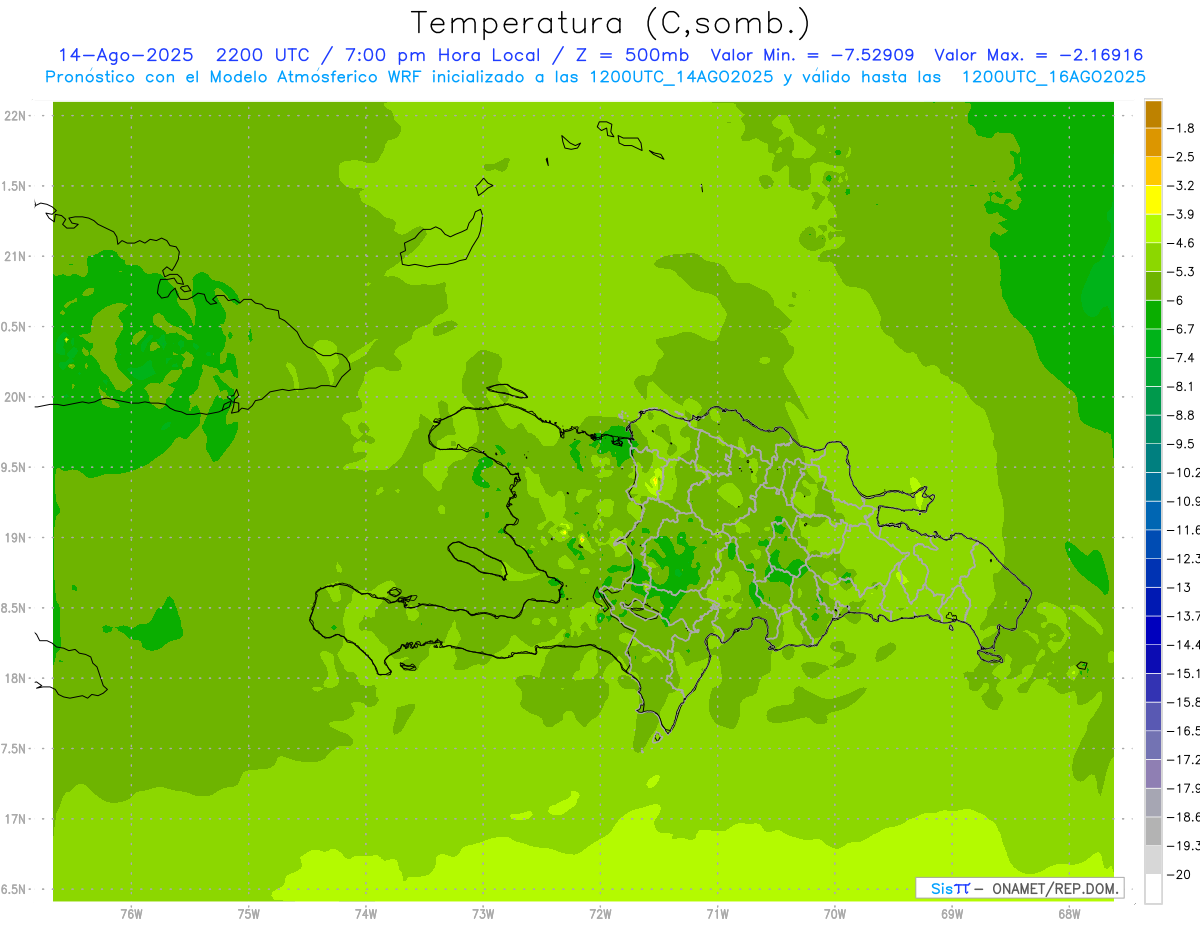Click the 'Valor Max. = -2.16916' value
The image size is (1200, 927).
(1038, 55)
